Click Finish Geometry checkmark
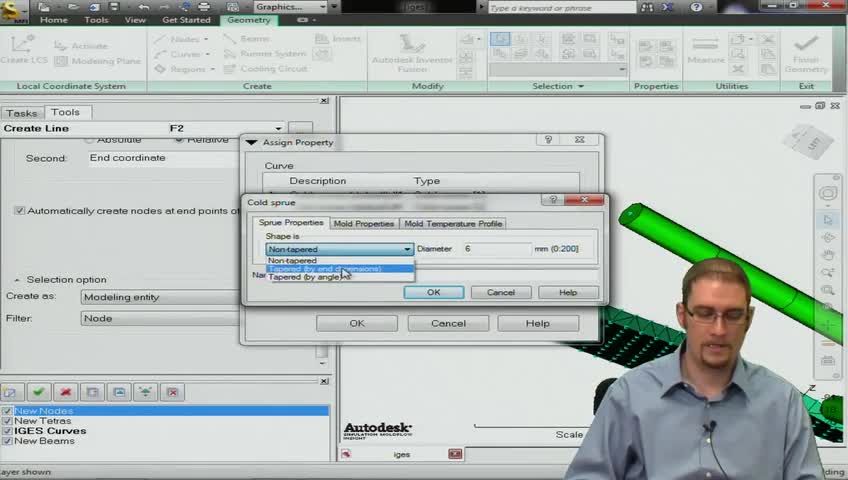The width and height of the screenshot is (848, 480). coord(806,53)
